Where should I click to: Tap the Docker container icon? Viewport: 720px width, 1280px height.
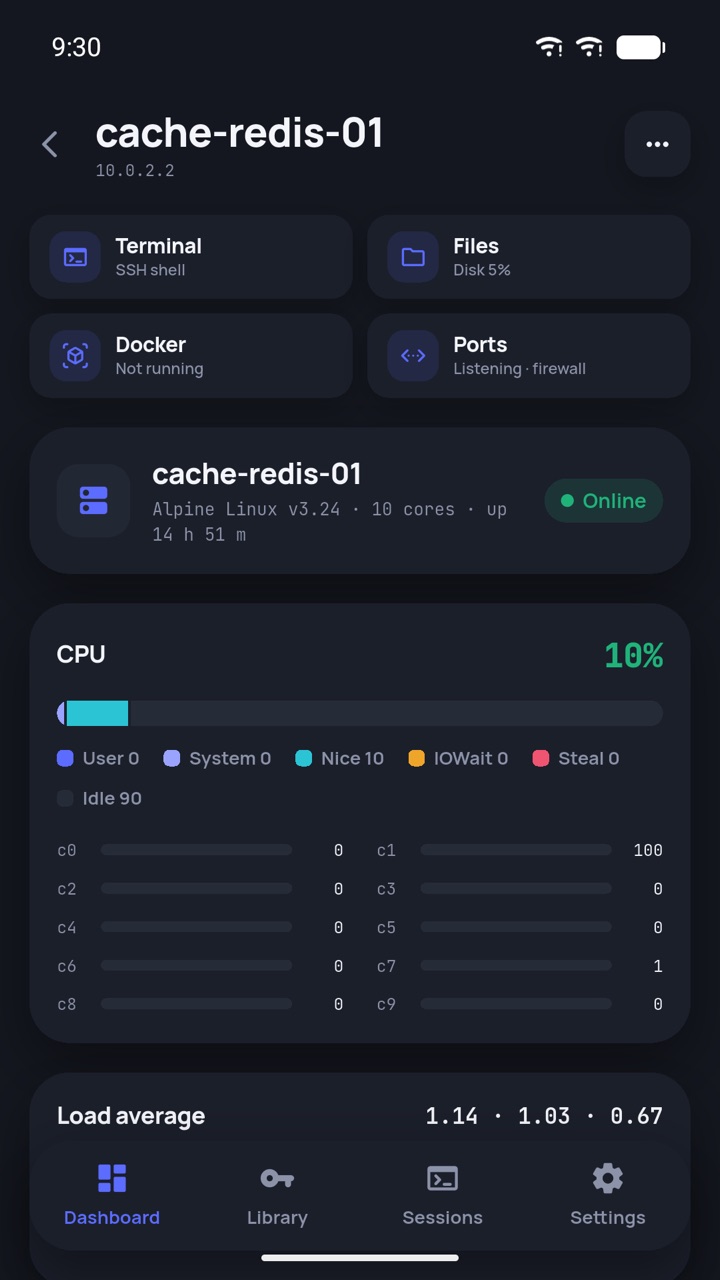click(x=75, y=356)
